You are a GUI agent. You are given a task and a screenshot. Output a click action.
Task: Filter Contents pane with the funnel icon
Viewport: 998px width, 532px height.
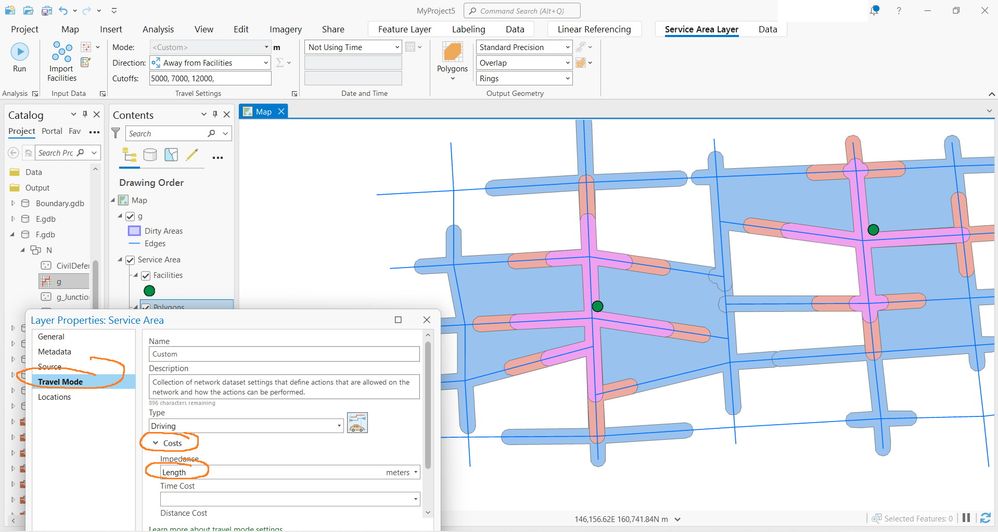tap(116, 133)
